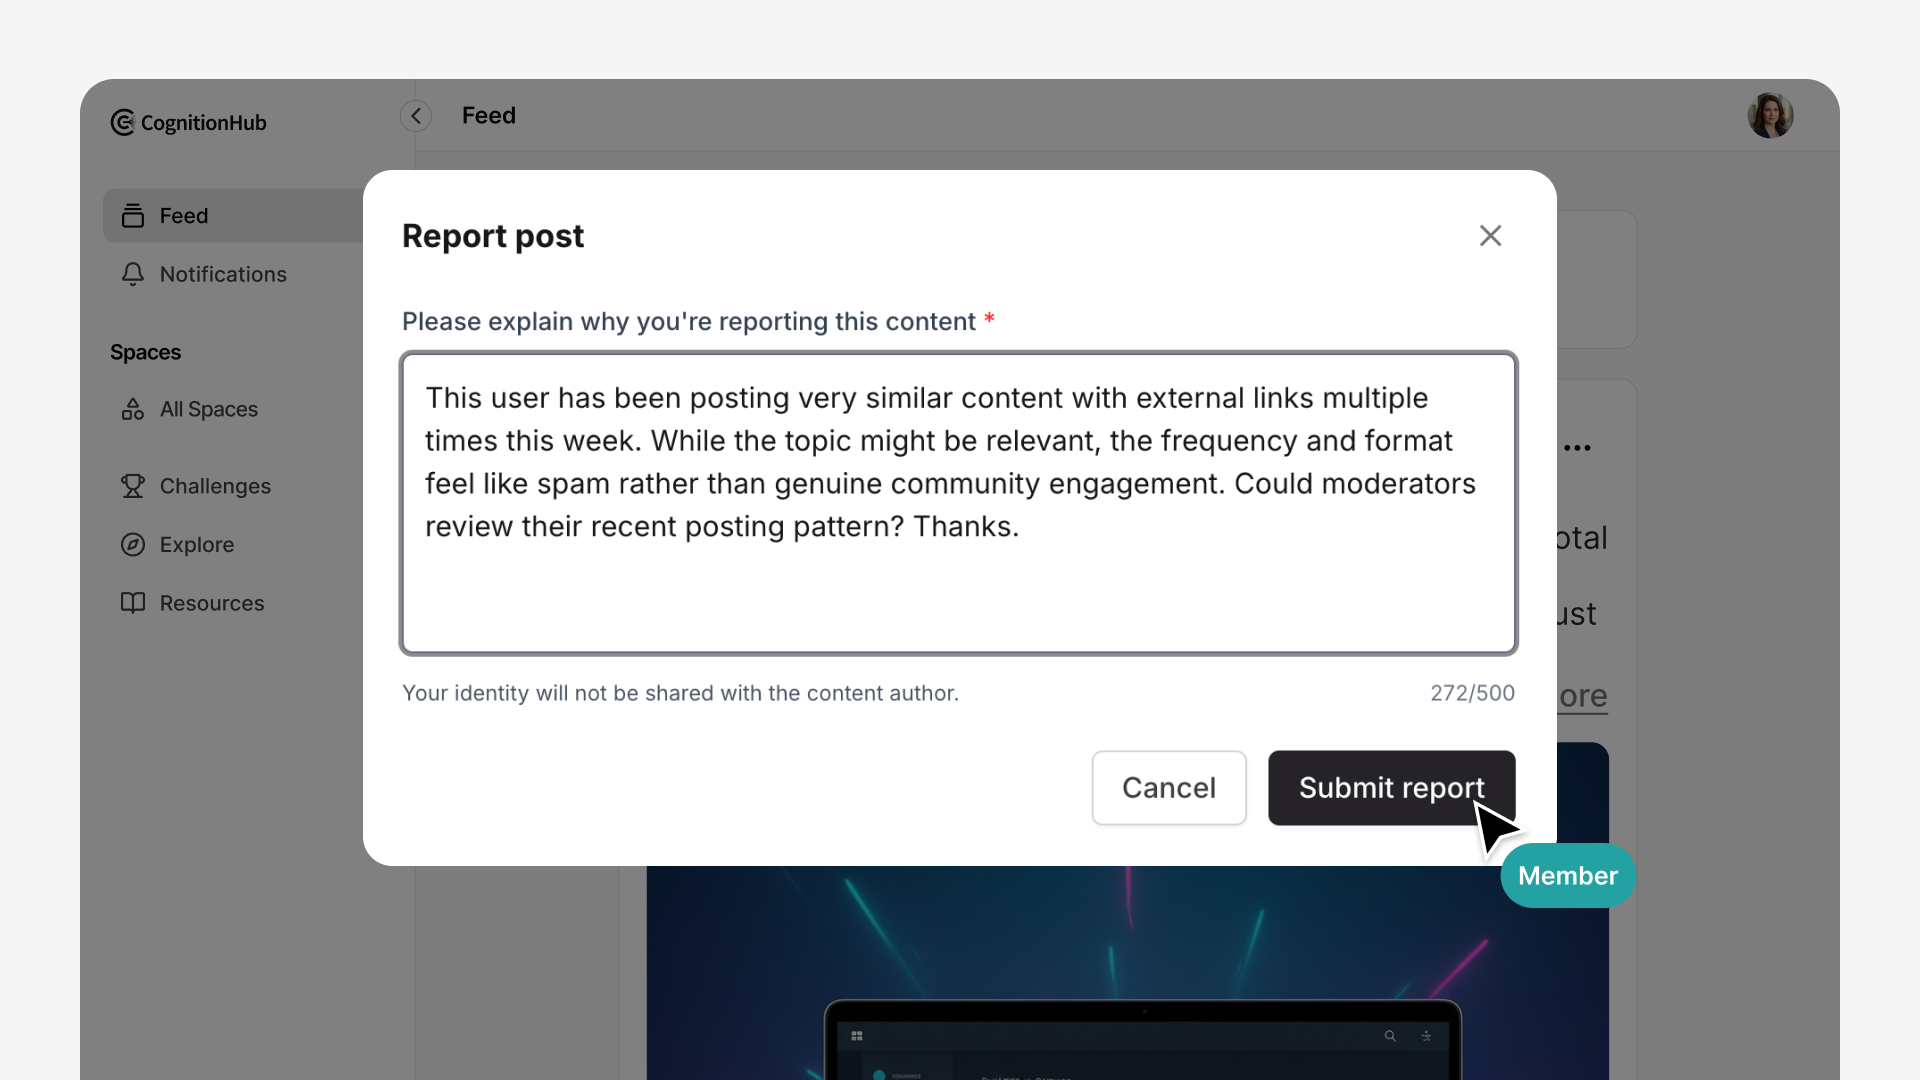Screen dimensions: 1920x1080
Task: Close the Report post dialog
Action: (x=1490, y=236)
